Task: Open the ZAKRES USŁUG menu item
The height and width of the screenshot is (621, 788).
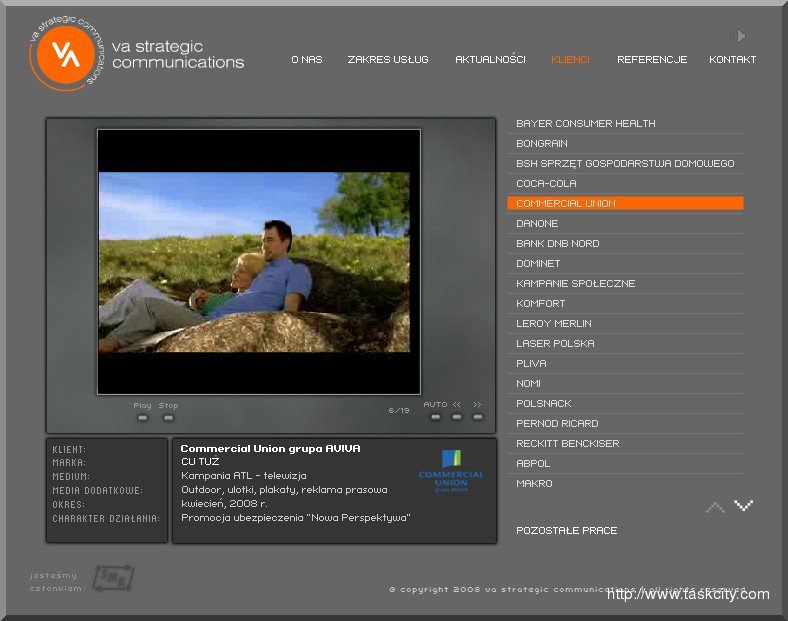Action: point(387,60)
